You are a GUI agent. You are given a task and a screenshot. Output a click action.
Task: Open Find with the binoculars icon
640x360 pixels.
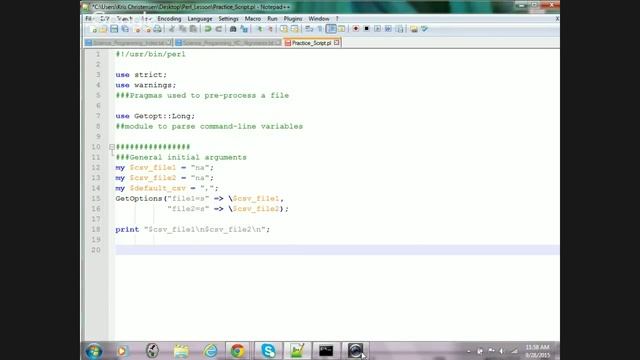pos(233,29)
